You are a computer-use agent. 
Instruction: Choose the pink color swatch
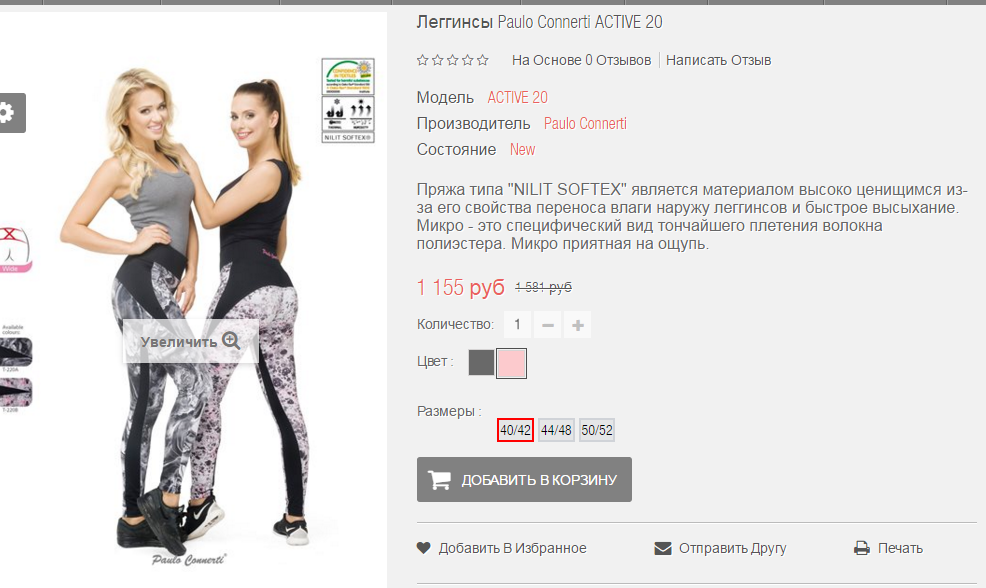[x=511, y=363]
